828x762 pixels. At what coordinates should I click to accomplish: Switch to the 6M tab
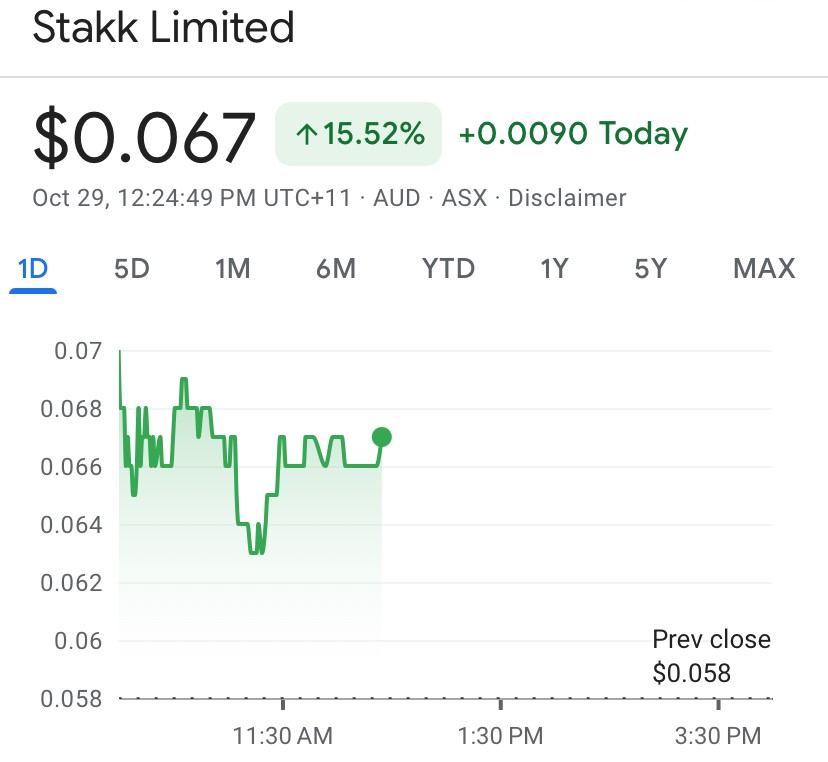tap(336, 269)
